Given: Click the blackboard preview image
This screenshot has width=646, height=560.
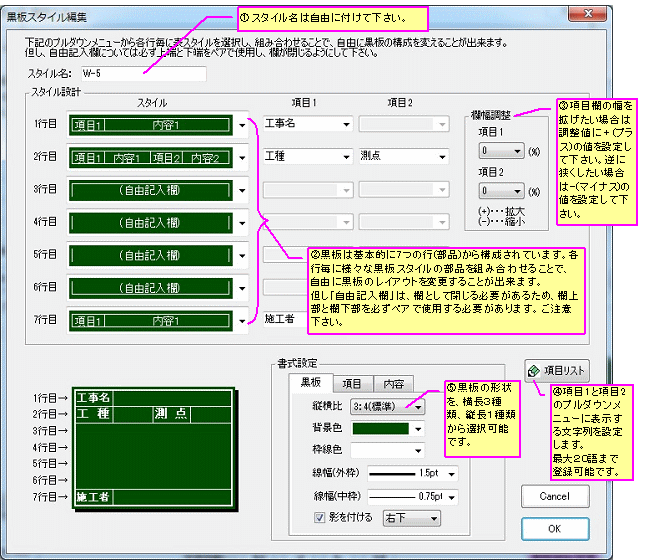Looking at the screenshot, I should coord(154,449).
